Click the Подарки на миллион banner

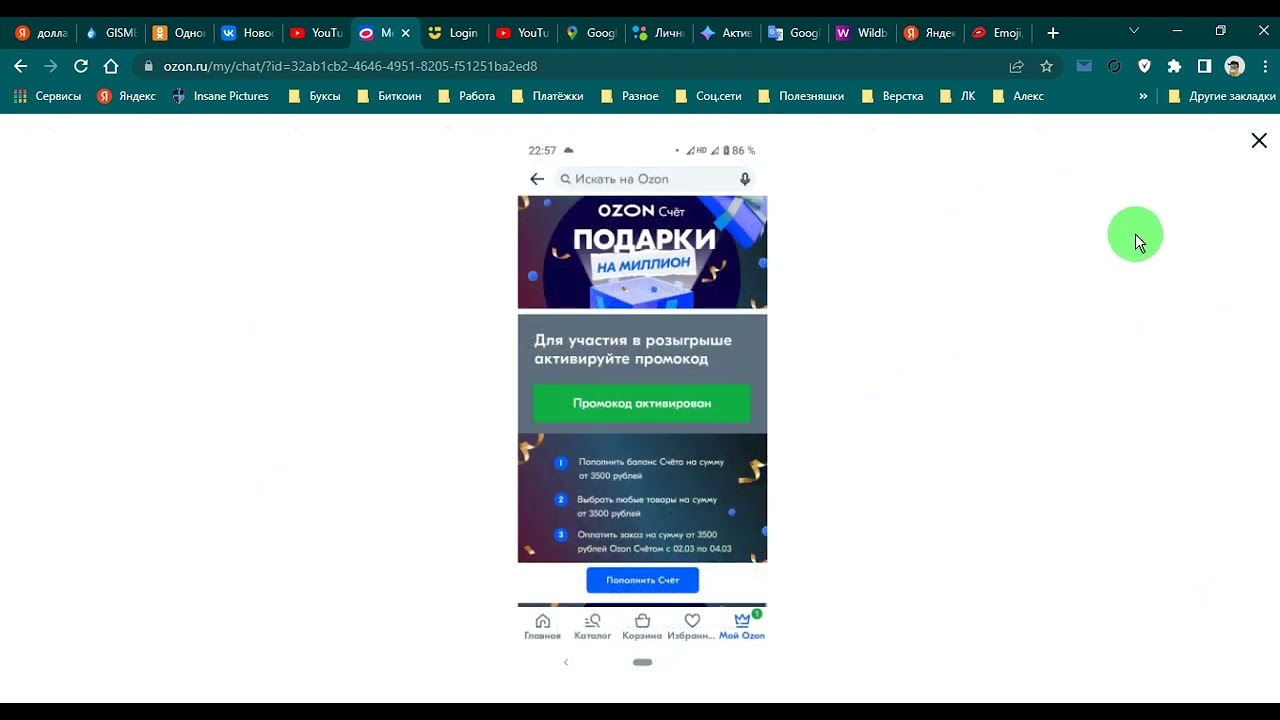[x=642, y=252]
